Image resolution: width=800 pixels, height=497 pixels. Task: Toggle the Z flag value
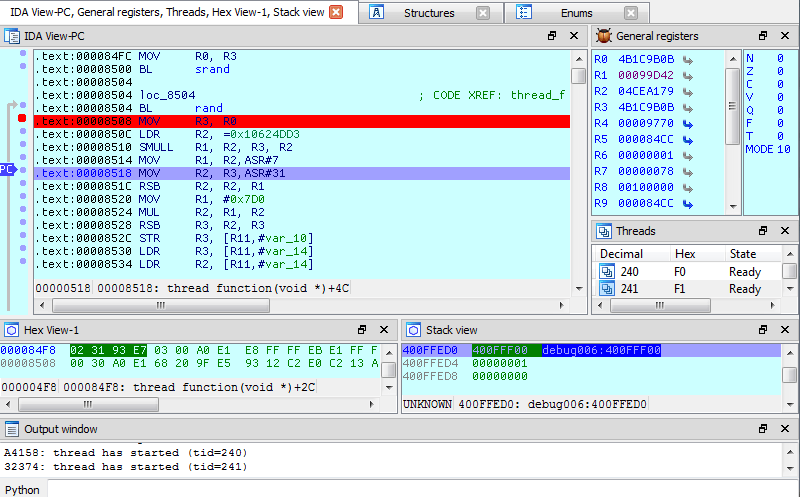pos(780,71)
